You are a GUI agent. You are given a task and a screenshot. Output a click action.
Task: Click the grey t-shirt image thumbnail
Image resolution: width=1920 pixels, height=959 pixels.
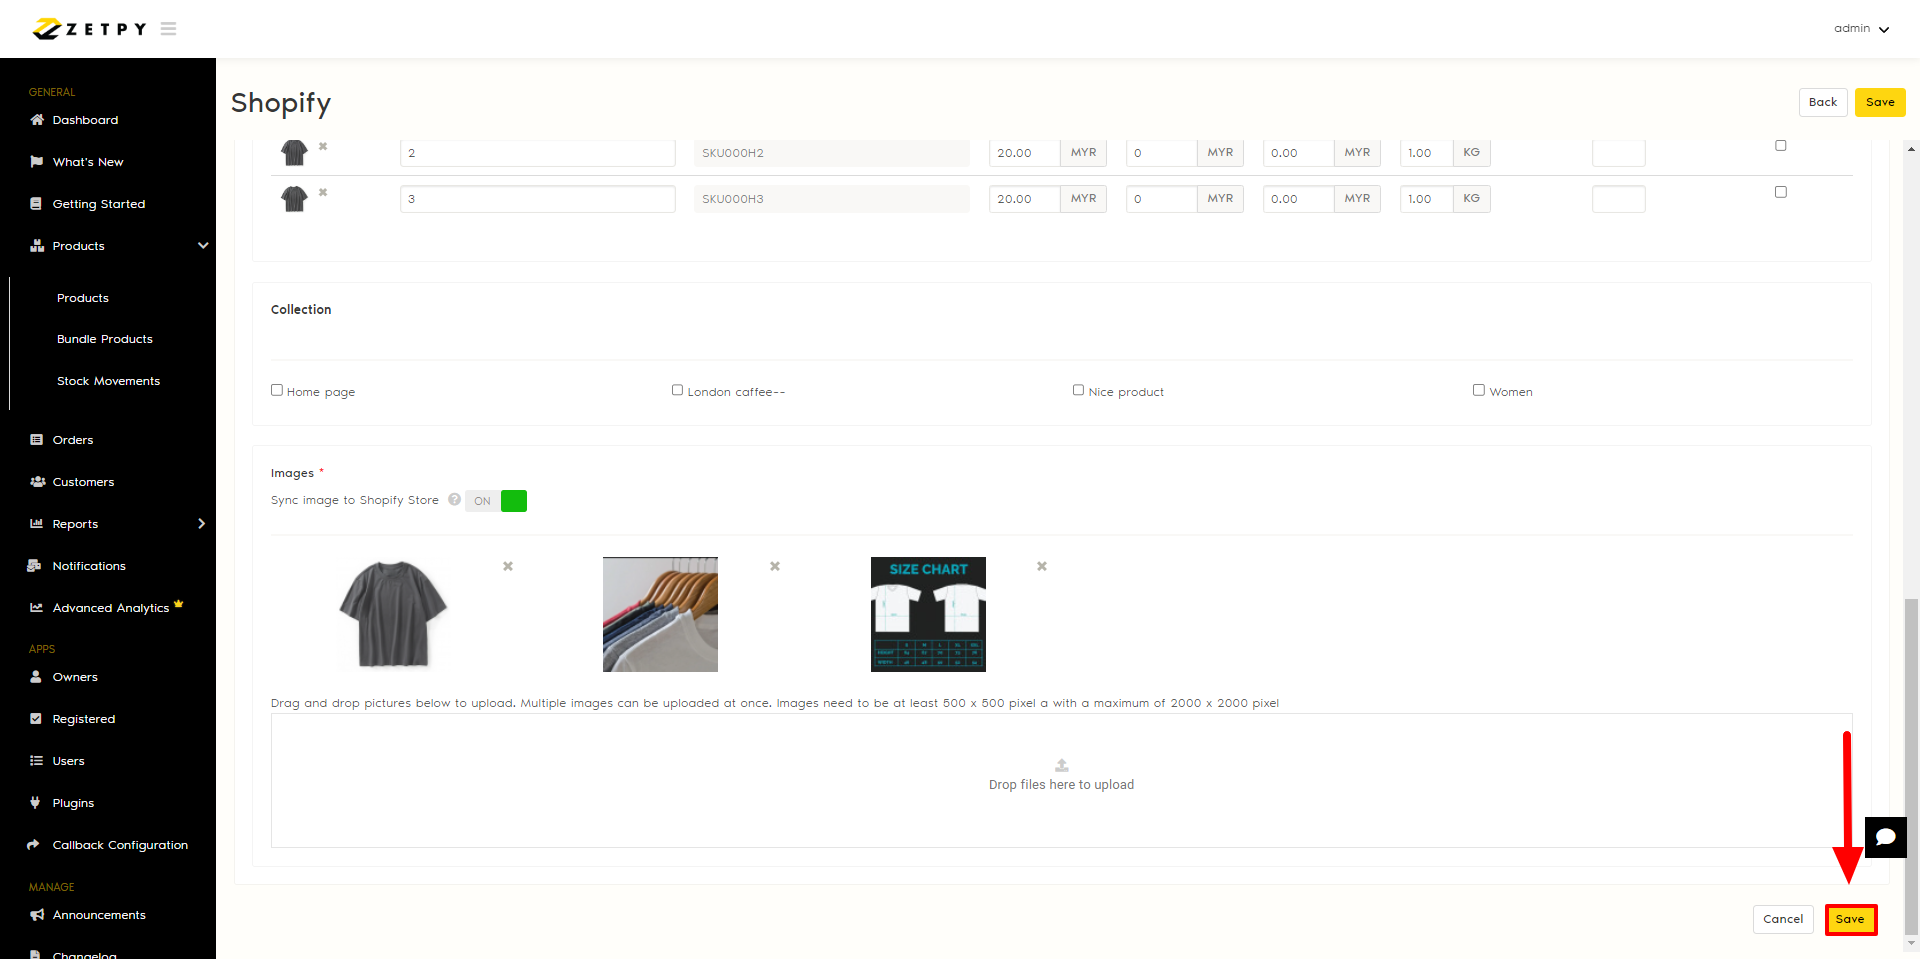point(393,614)
